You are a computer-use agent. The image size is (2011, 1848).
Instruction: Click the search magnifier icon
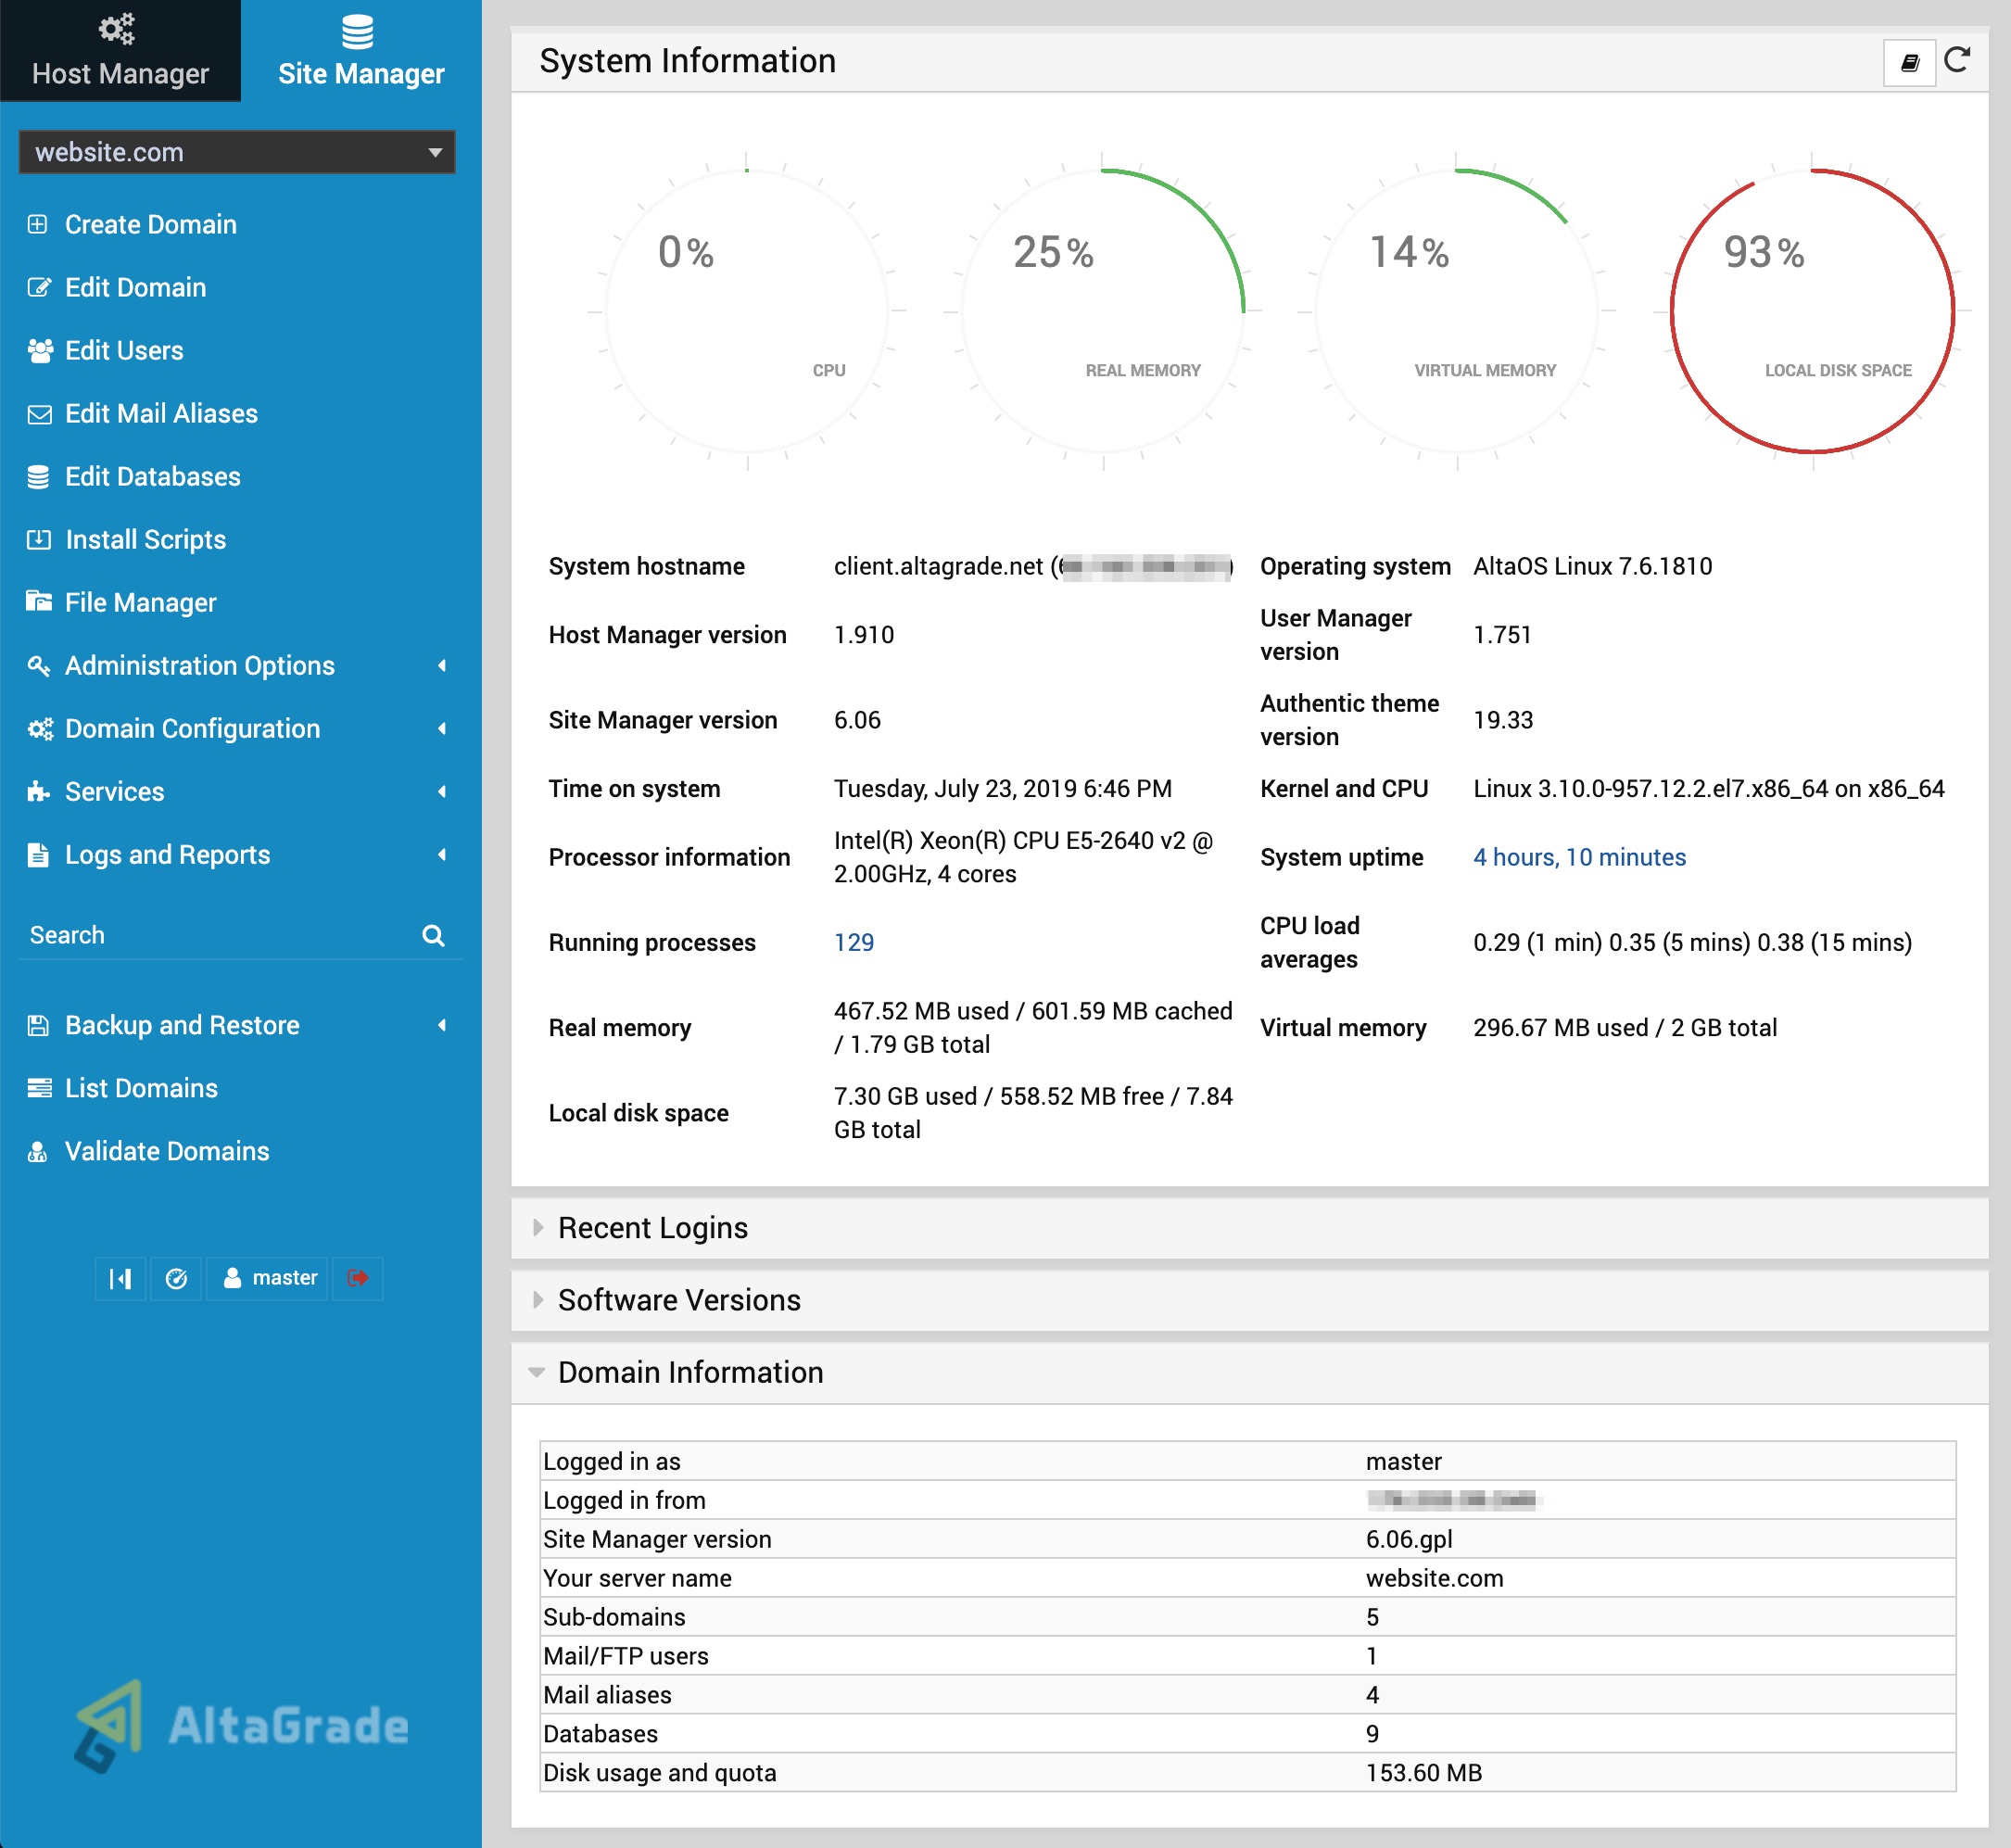433,936
